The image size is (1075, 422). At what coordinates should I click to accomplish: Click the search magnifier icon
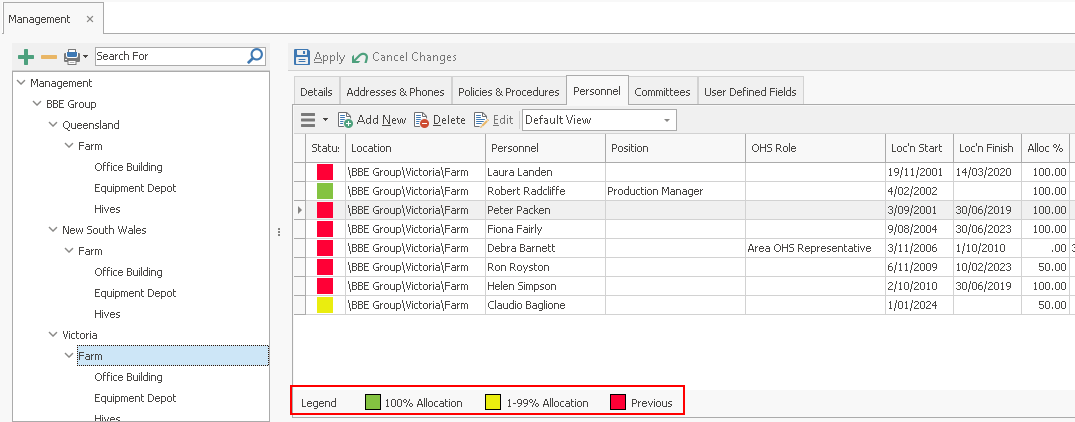[x=254, y=56]
